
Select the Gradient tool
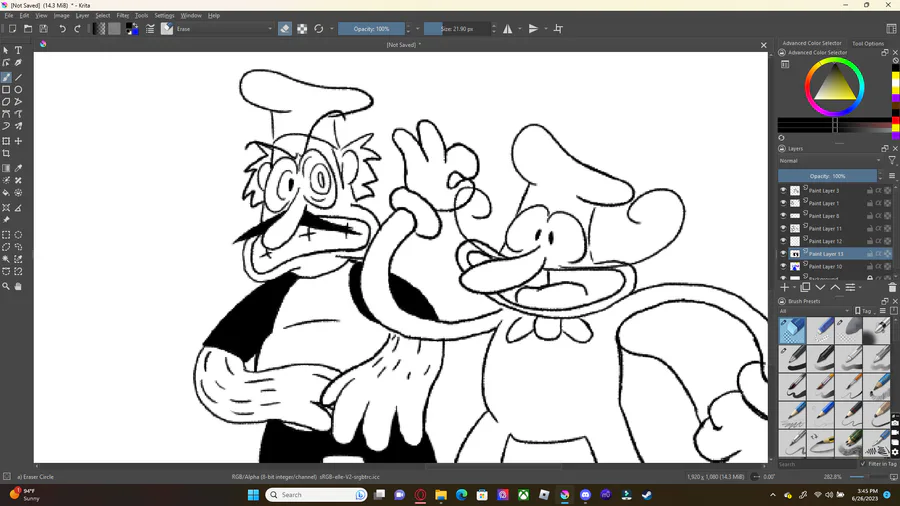coord(6,168)
